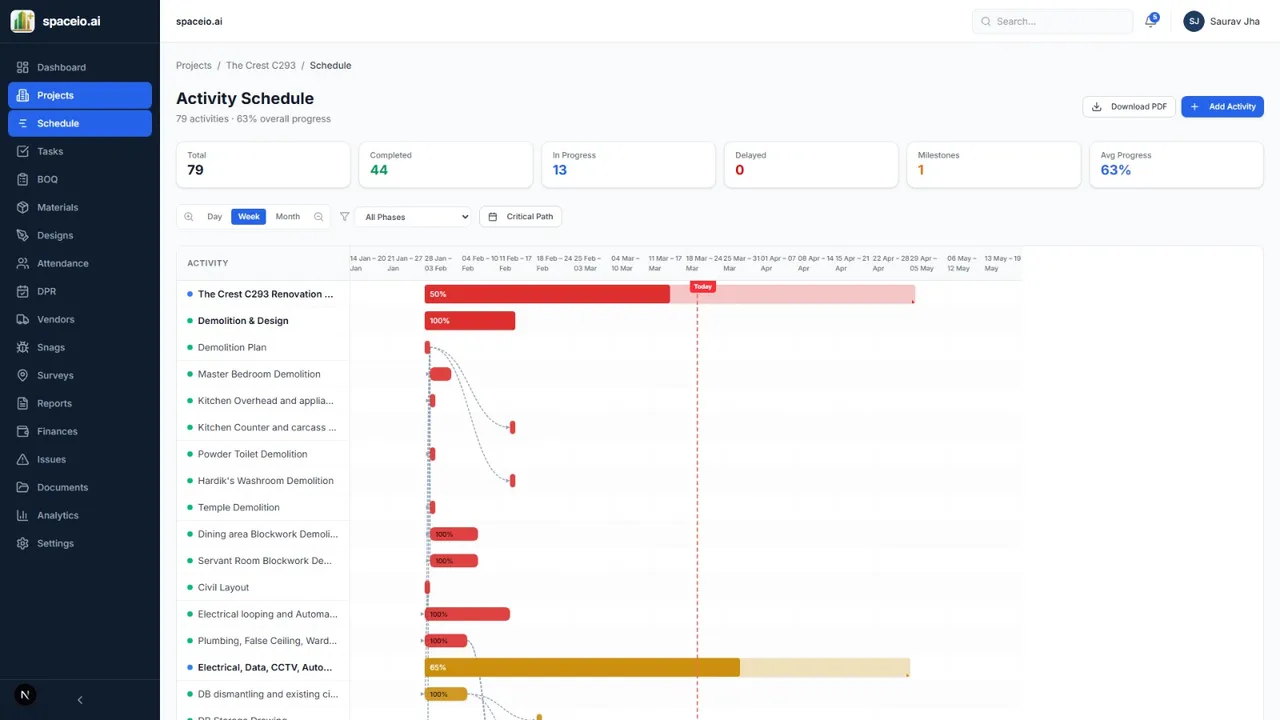This screenshot has width=1280, height=720.
Task: Select Schedule in the sidebar menu
Action: point(80,123)
